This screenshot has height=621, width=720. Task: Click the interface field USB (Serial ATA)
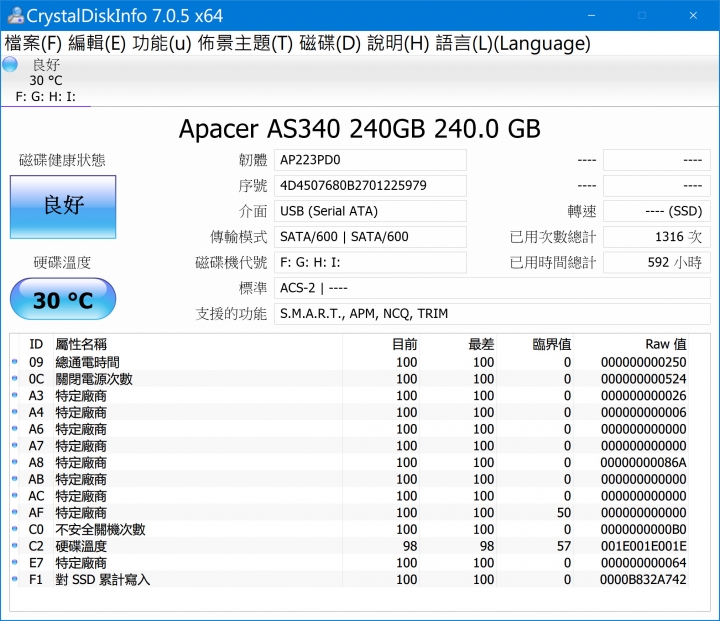[370, 211]
